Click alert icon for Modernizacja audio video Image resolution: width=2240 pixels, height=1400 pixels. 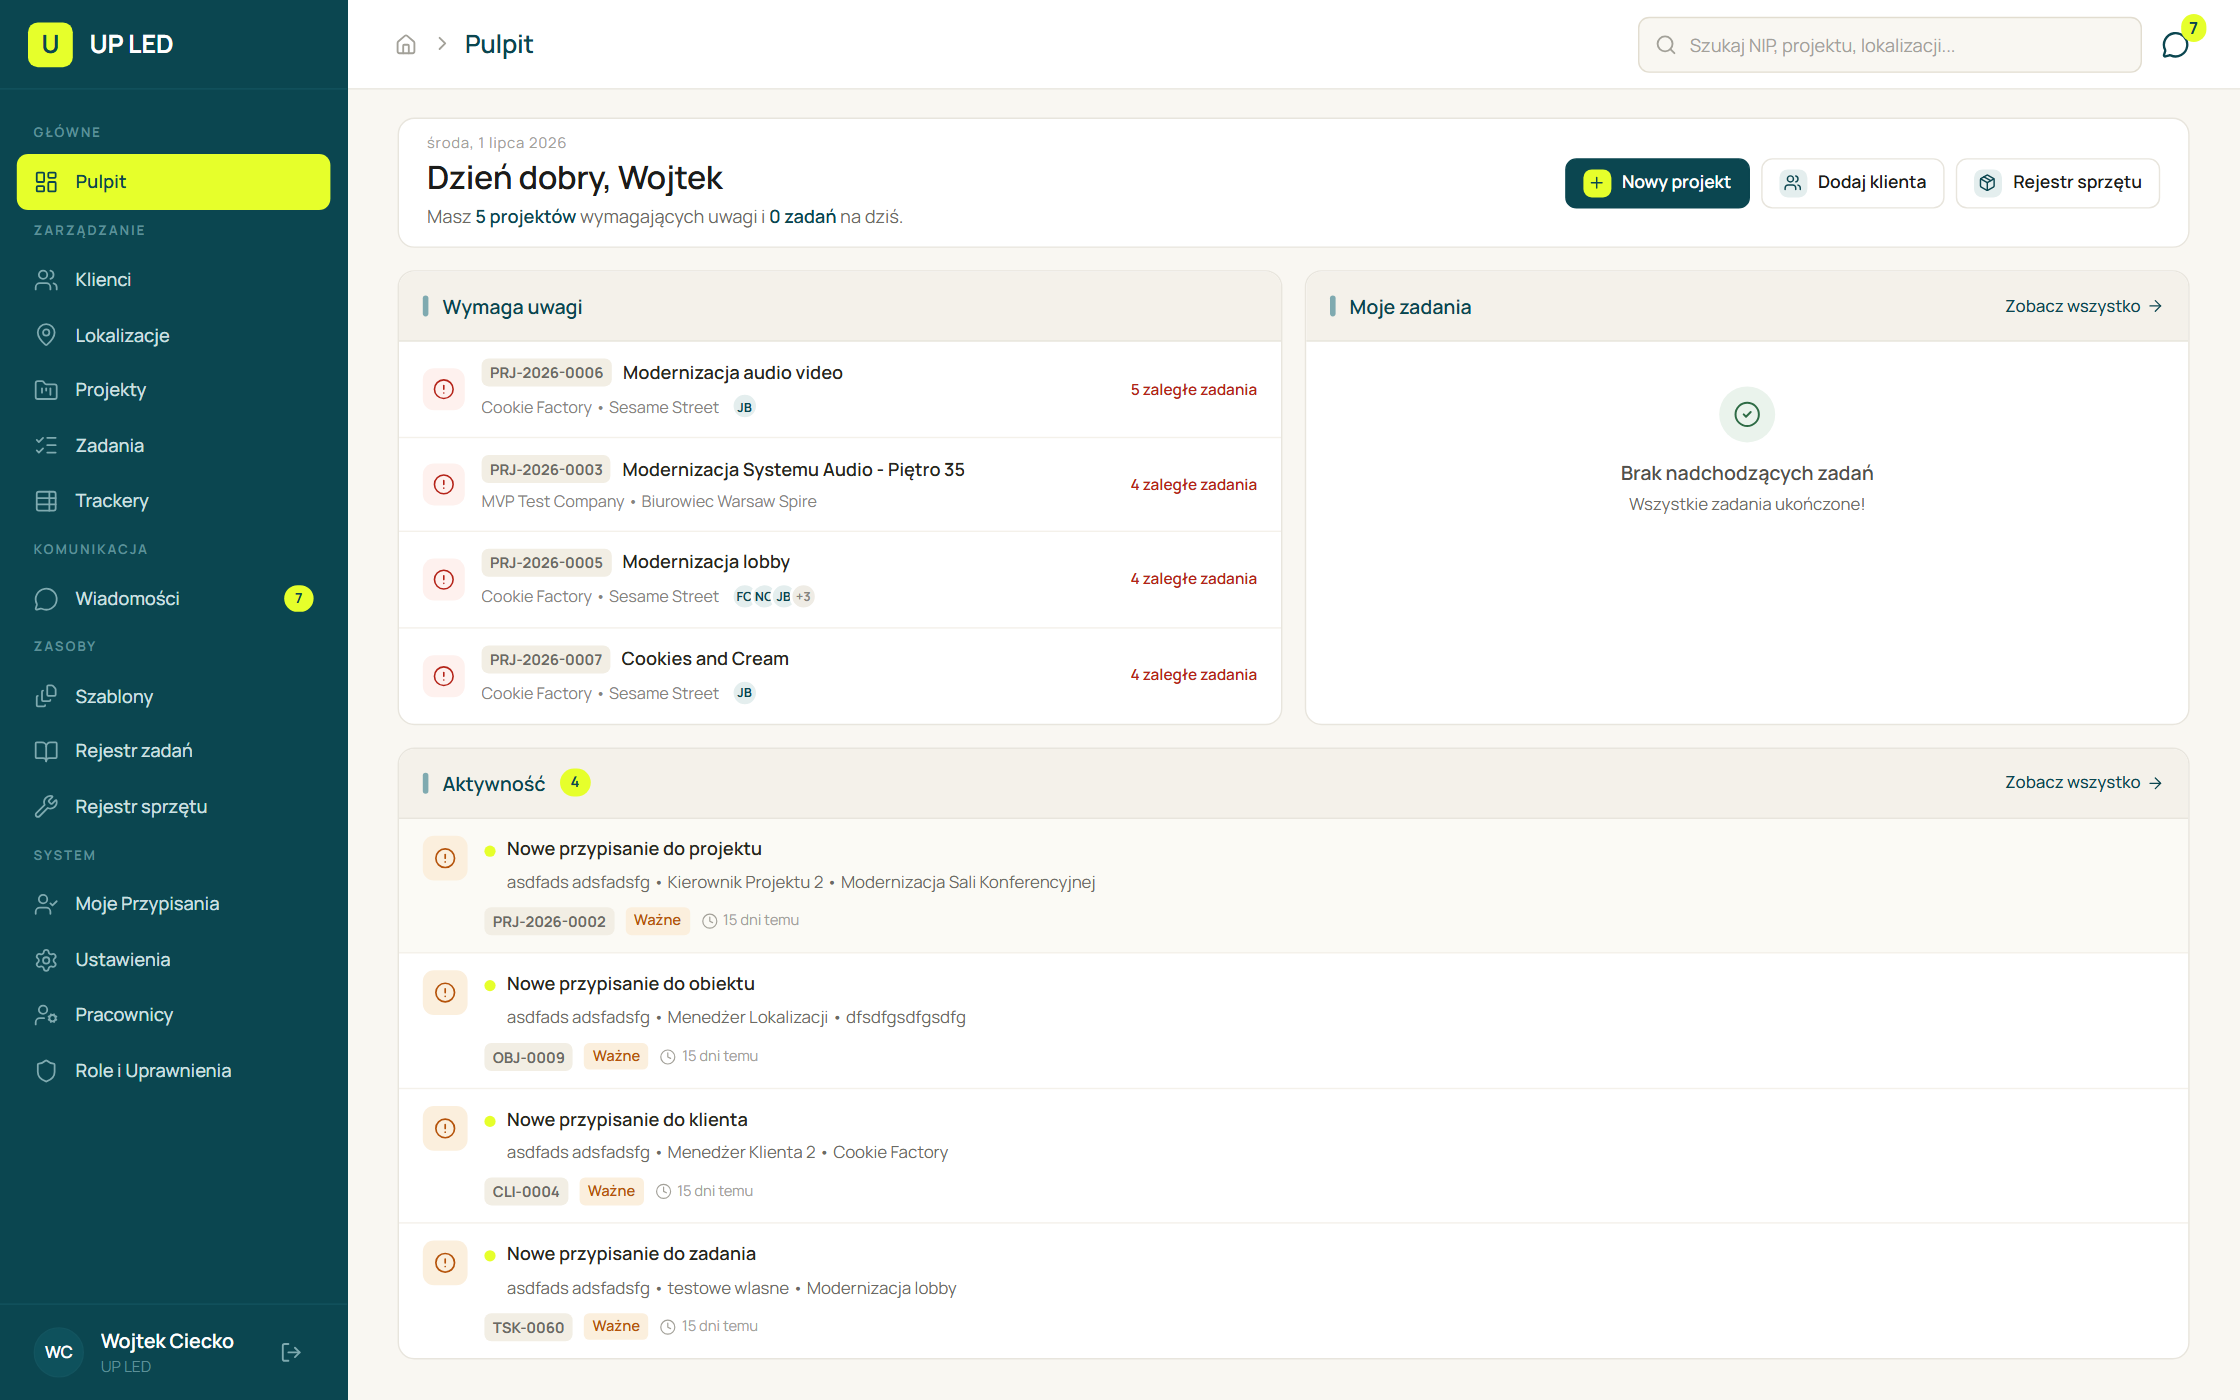click(x=444, y=389)
